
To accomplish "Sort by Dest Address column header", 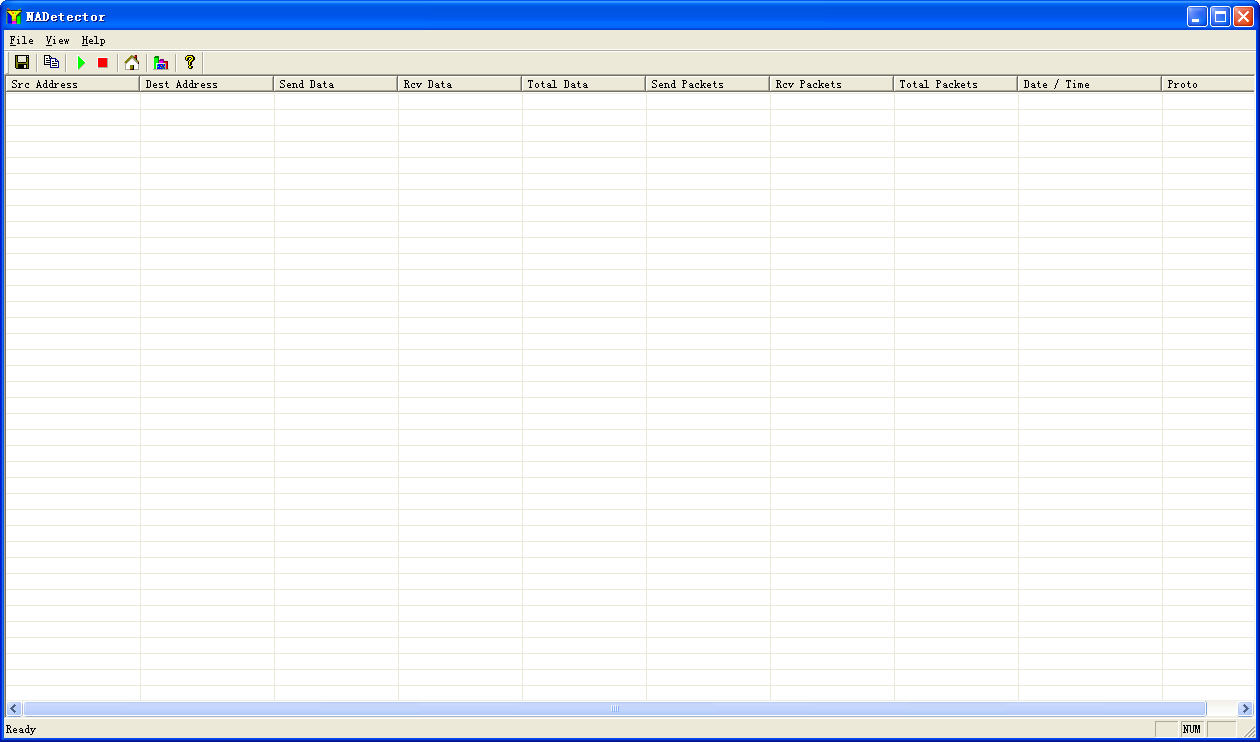I will 206,84.
